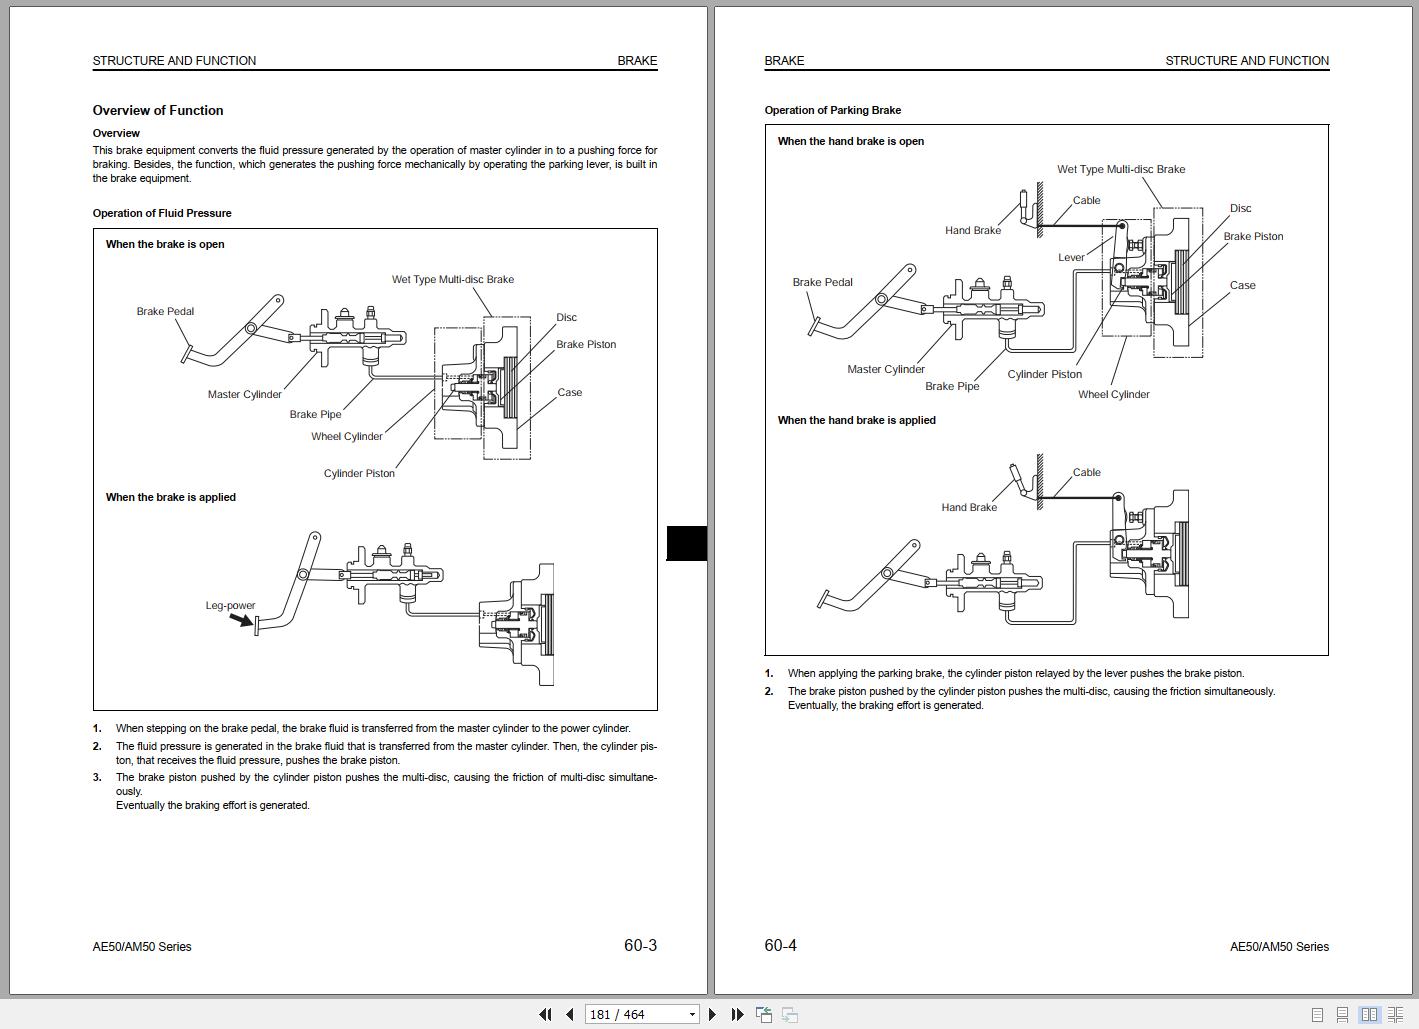Go to the previous page

pos(569,1014)
